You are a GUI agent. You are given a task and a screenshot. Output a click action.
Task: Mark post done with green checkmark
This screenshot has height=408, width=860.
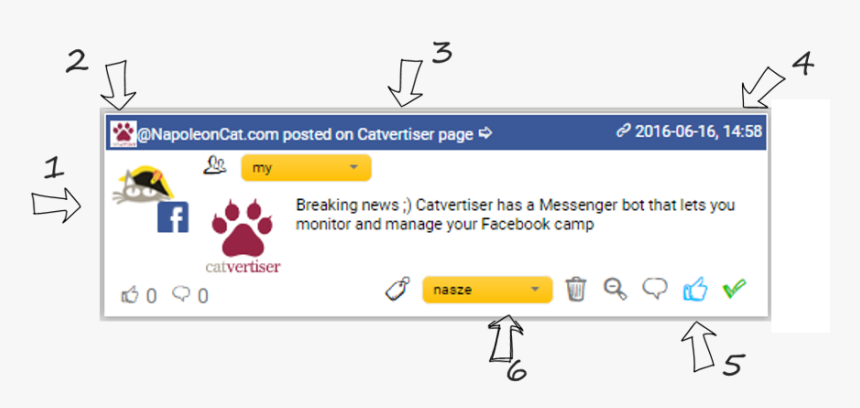734,288
